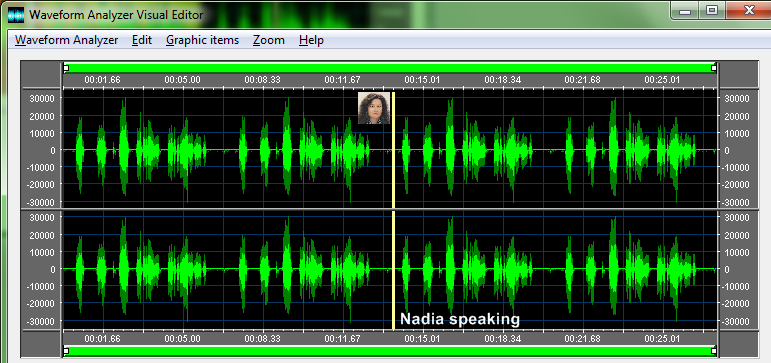Viewport: 771px width, 363px height.
Task: Click the 00:08.33 mark on bottom ruler
Action: pyautogui.click(x=263, y=339)
